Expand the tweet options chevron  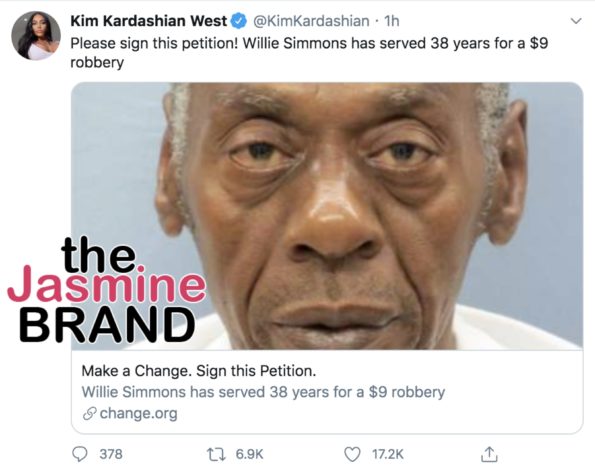coord(576,21)
